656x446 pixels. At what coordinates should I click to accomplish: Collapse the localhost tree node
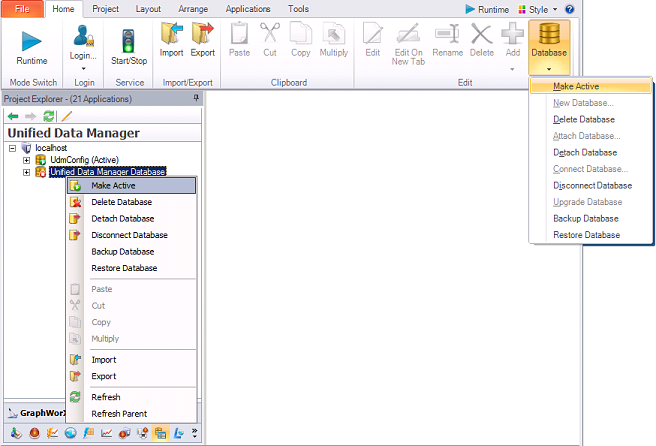[12, 147]
